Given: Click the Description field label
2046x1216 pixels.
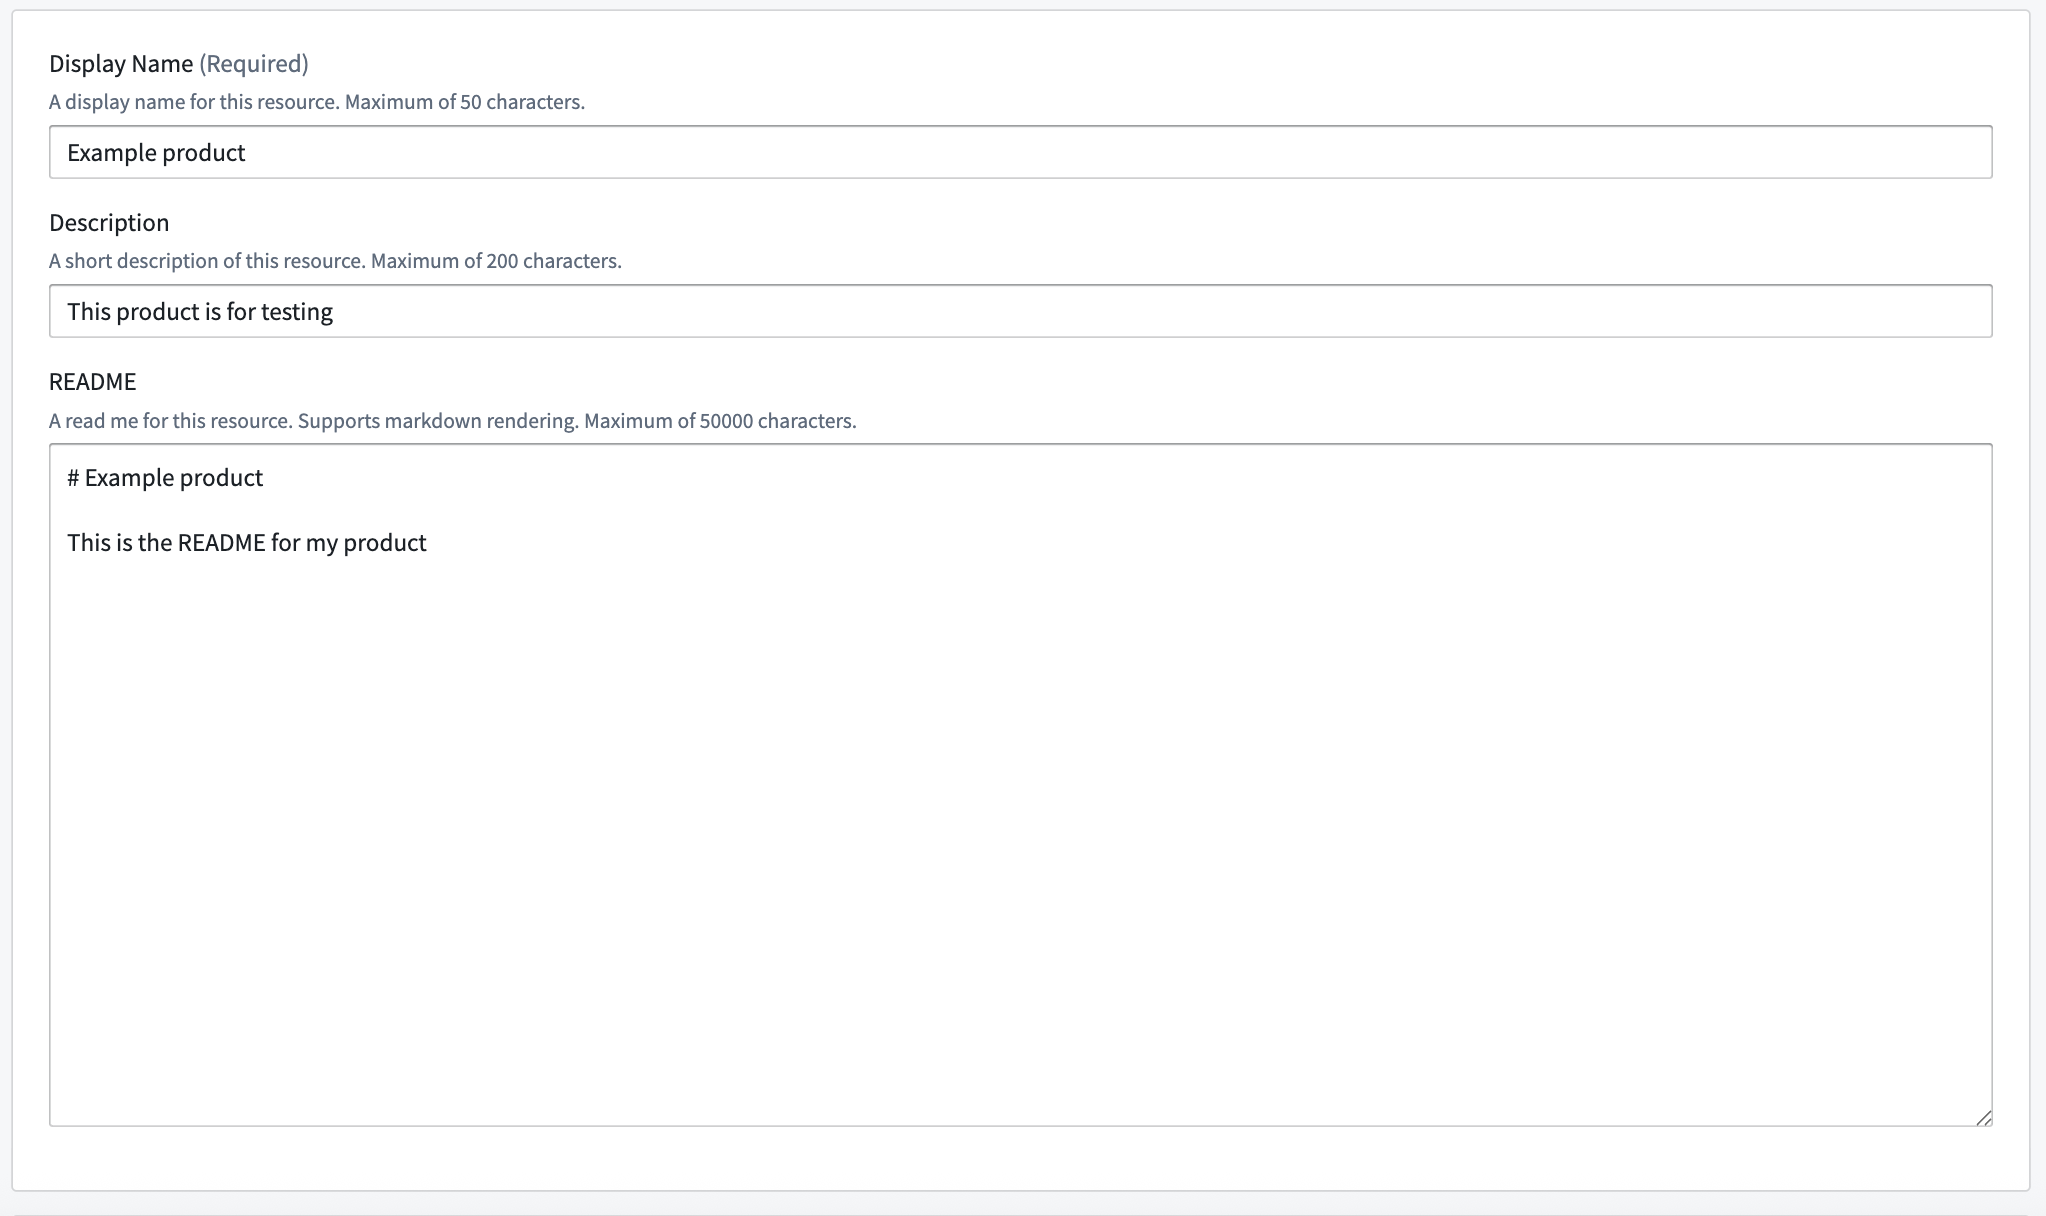Looking at the screenshot, I should pos(109,222).
